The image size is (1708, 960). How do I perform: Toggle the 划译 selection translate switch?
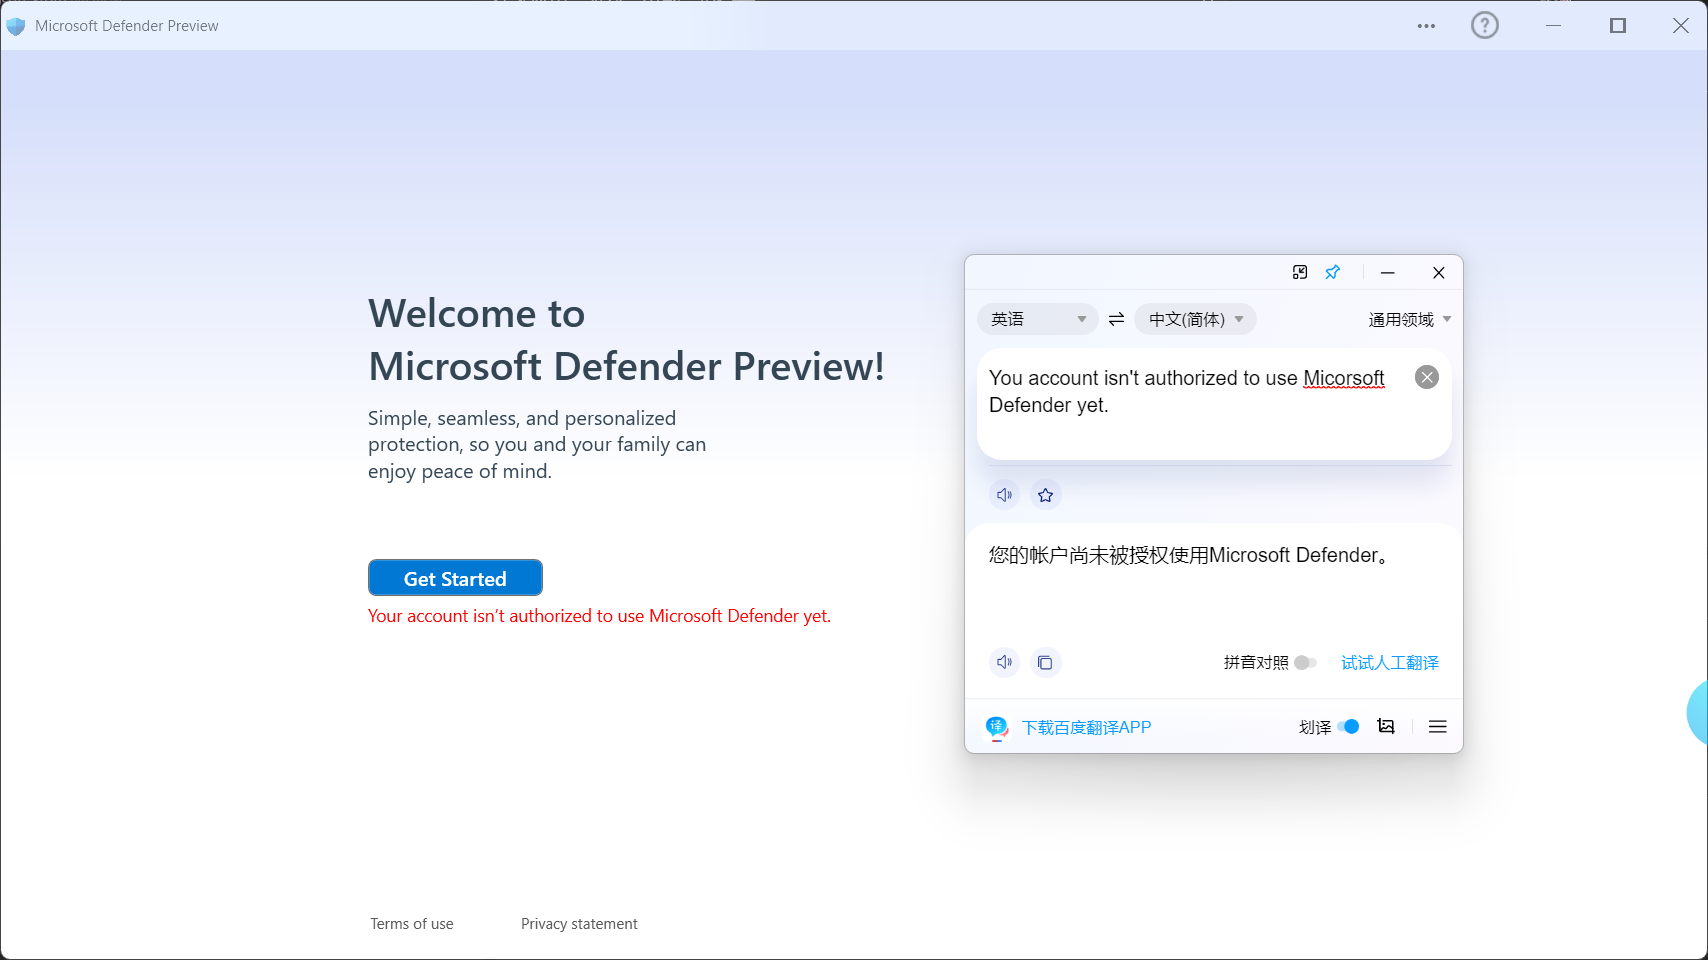tap(1348, 727)
